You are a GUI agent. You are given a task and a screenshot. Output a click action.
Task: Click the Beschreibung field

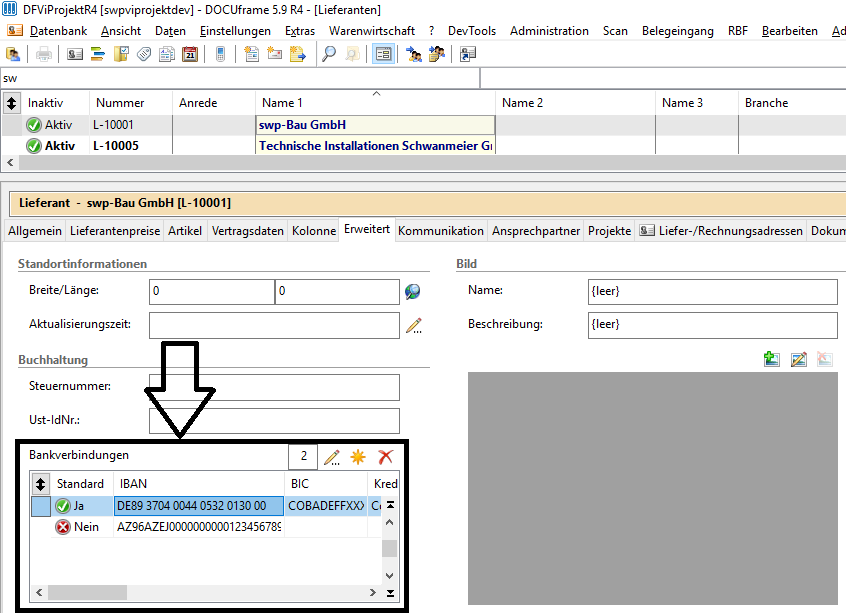click(713, 325)
